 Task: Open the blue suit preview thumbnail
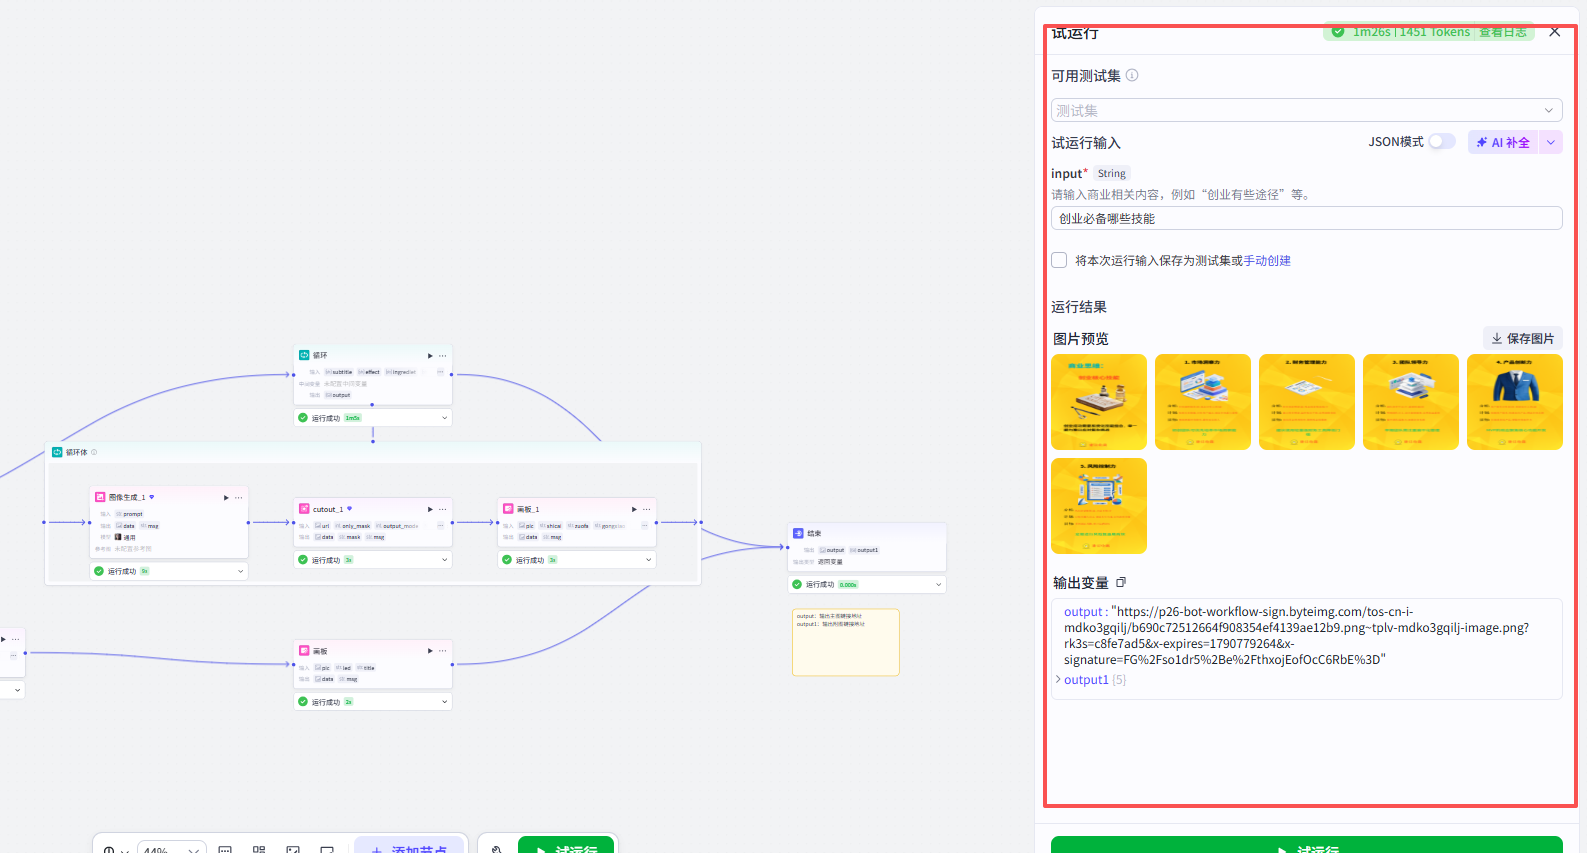click(x=1514, y=402)
